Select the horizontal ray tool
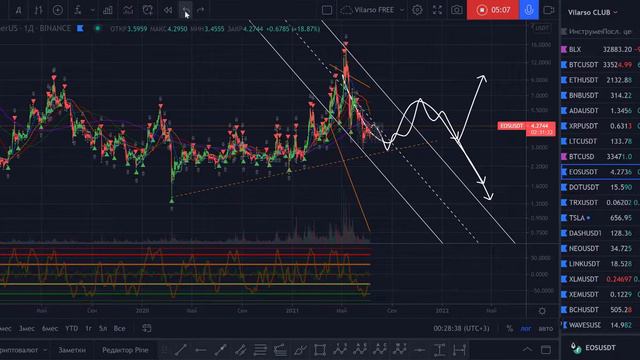640x360 pixels. click(200, 350)
